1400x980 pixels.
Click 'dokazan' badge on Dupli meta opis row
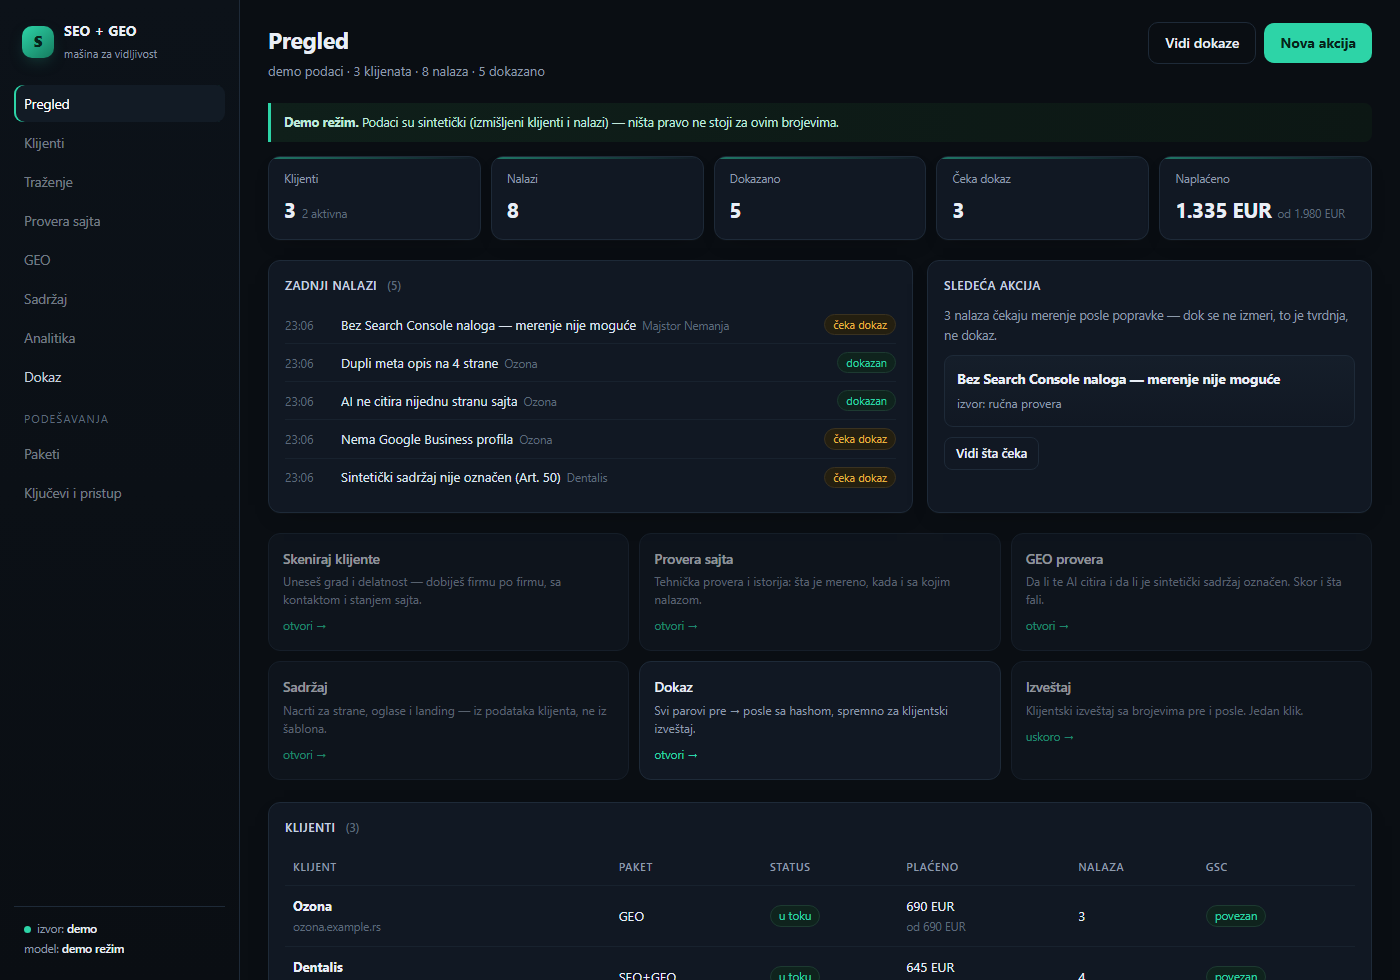pos(866,363)
